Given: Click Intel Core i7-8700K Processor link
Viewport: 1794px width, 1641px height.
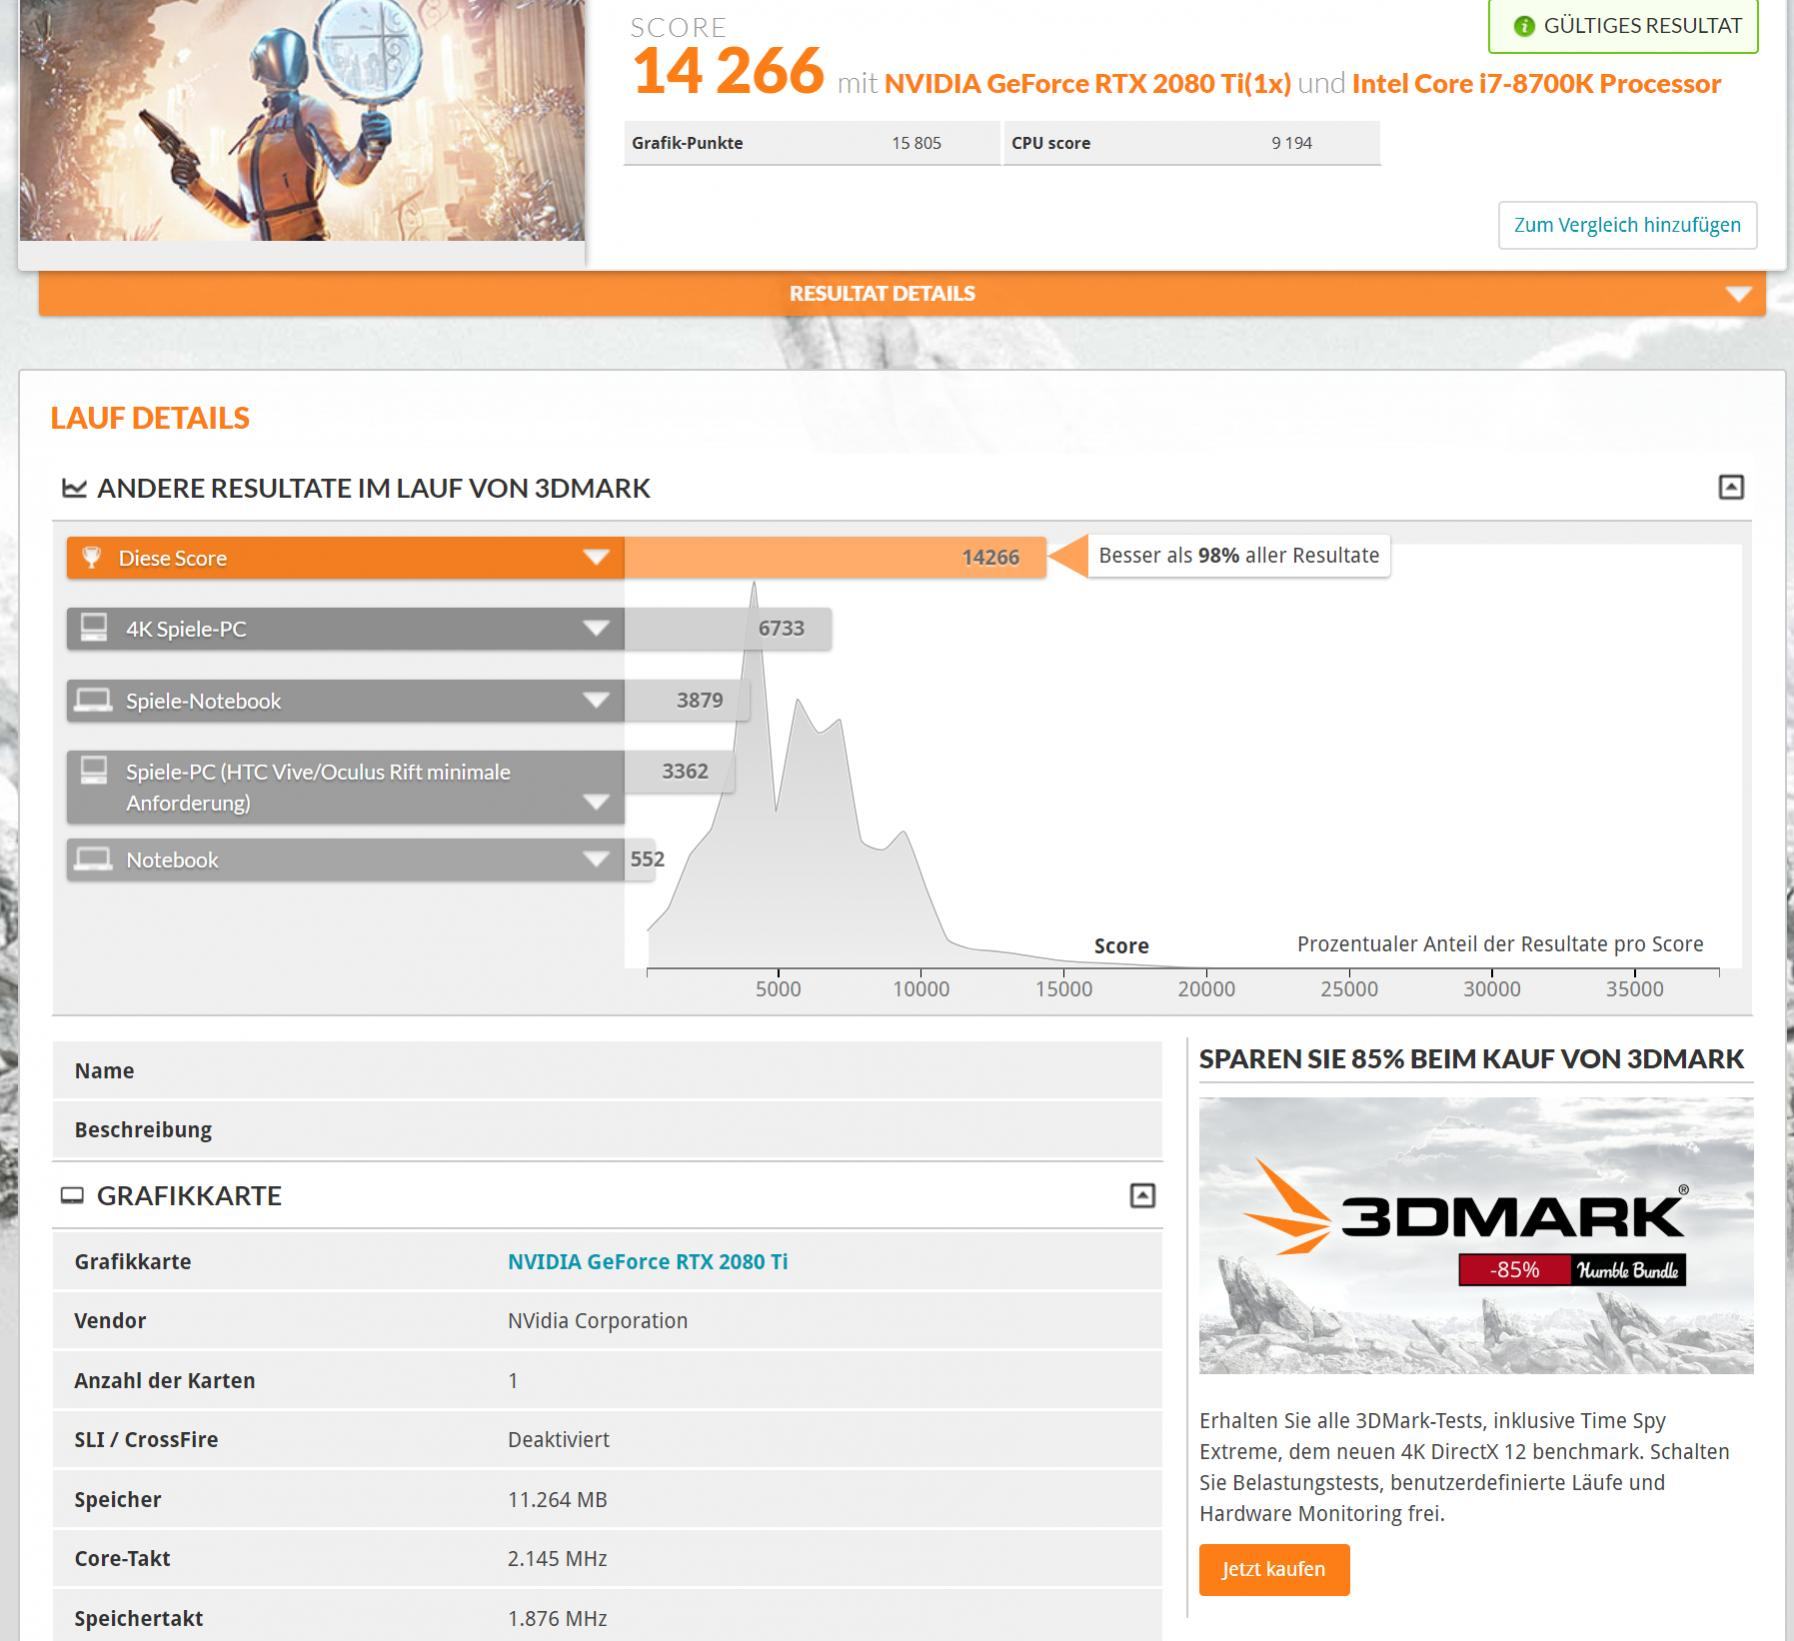Looking at the screenshot, I should (1536, 83).
